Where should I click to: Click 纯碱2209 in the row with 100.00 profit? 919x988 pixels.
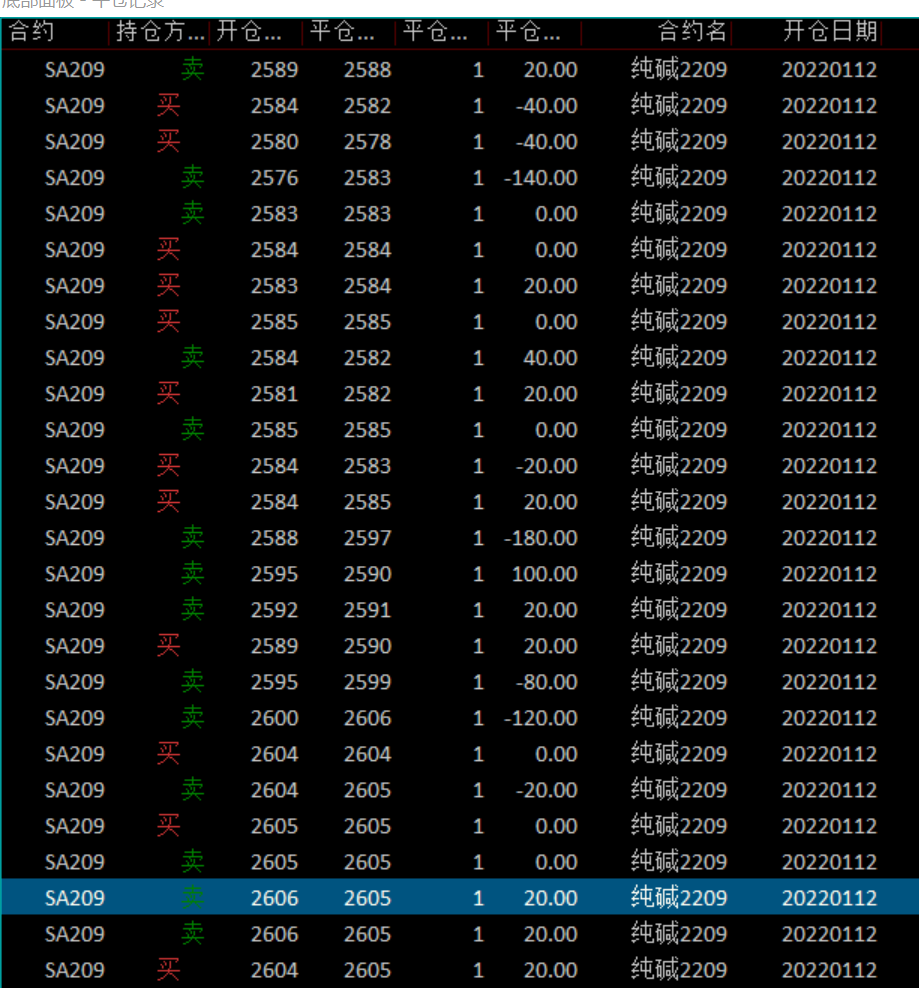pyautogui.click(x=679, y=574)
